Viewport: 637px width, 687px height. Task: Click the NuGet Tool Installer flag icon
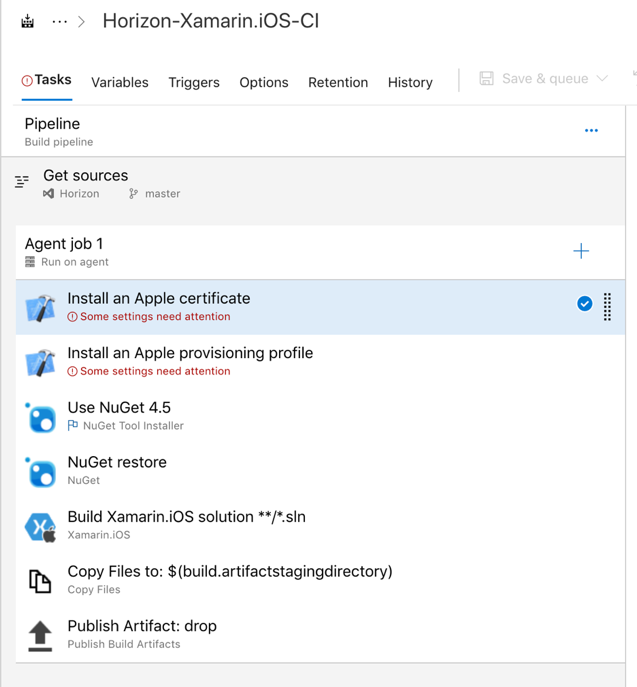pos(73,425)
